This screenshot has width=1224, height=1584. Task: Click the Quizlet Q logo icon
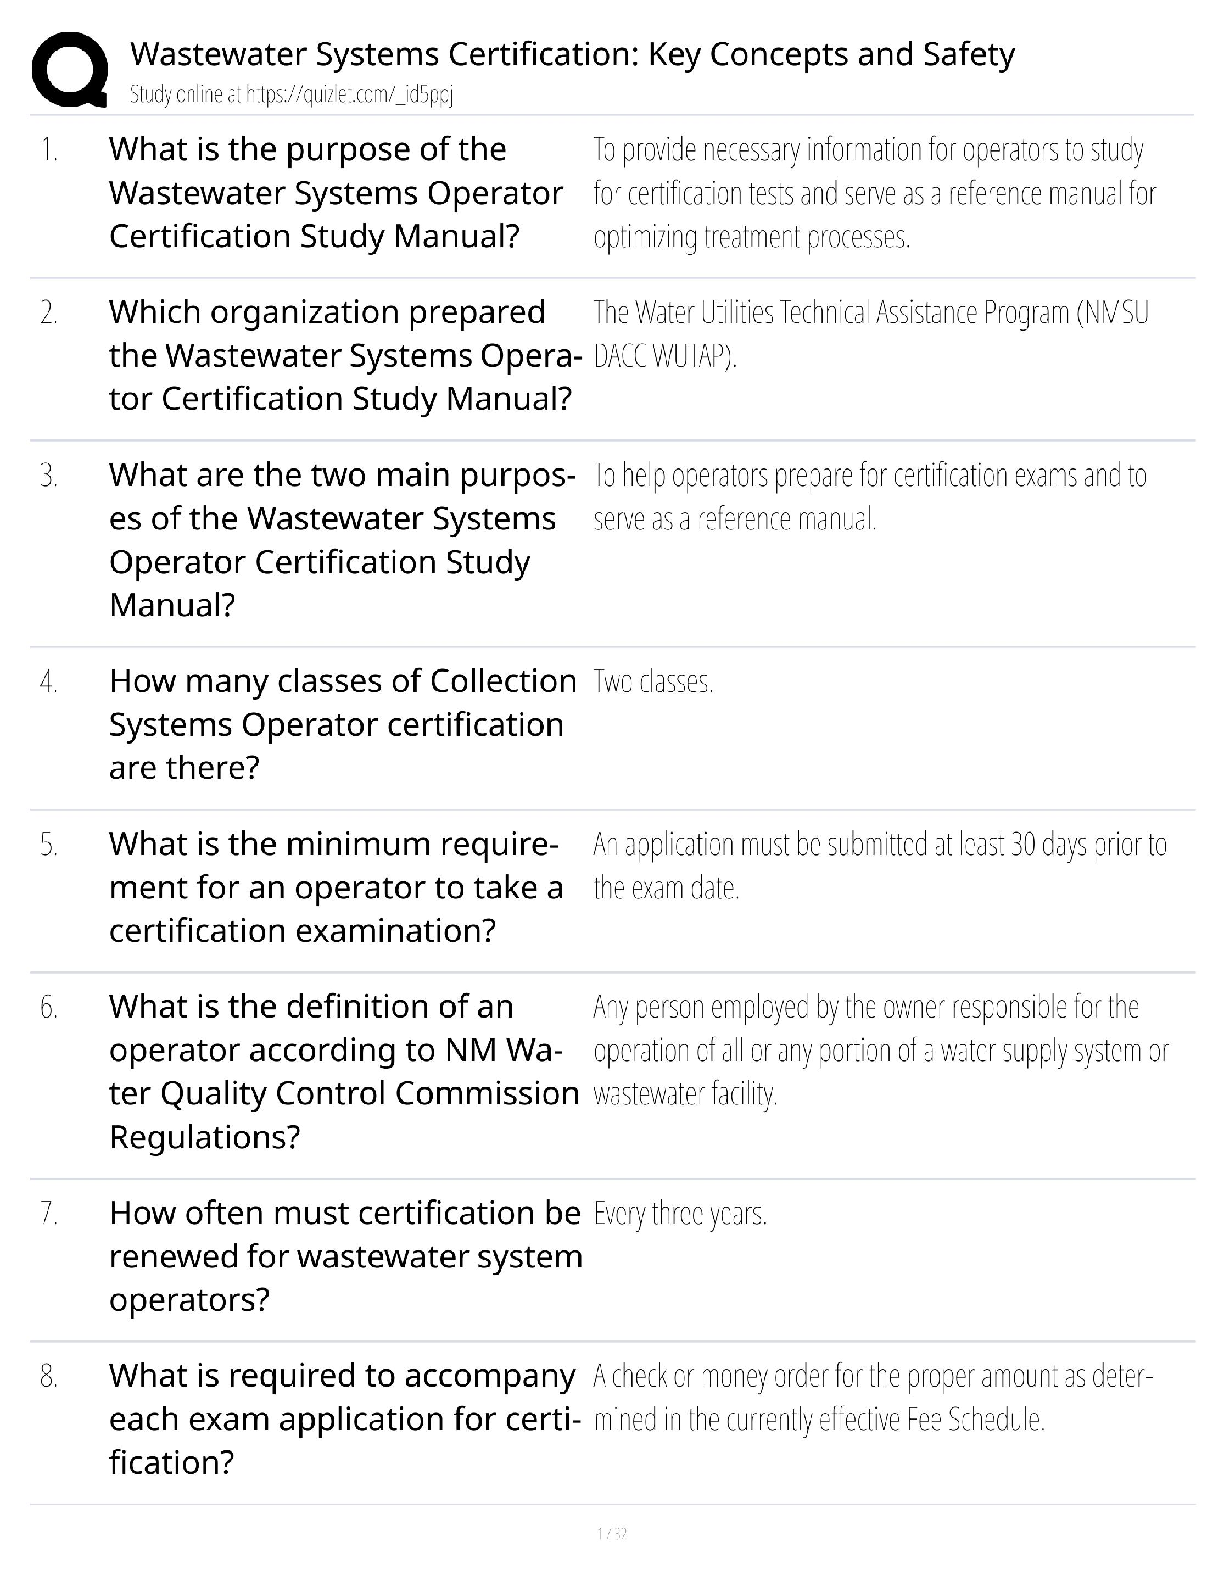[70, 69]
